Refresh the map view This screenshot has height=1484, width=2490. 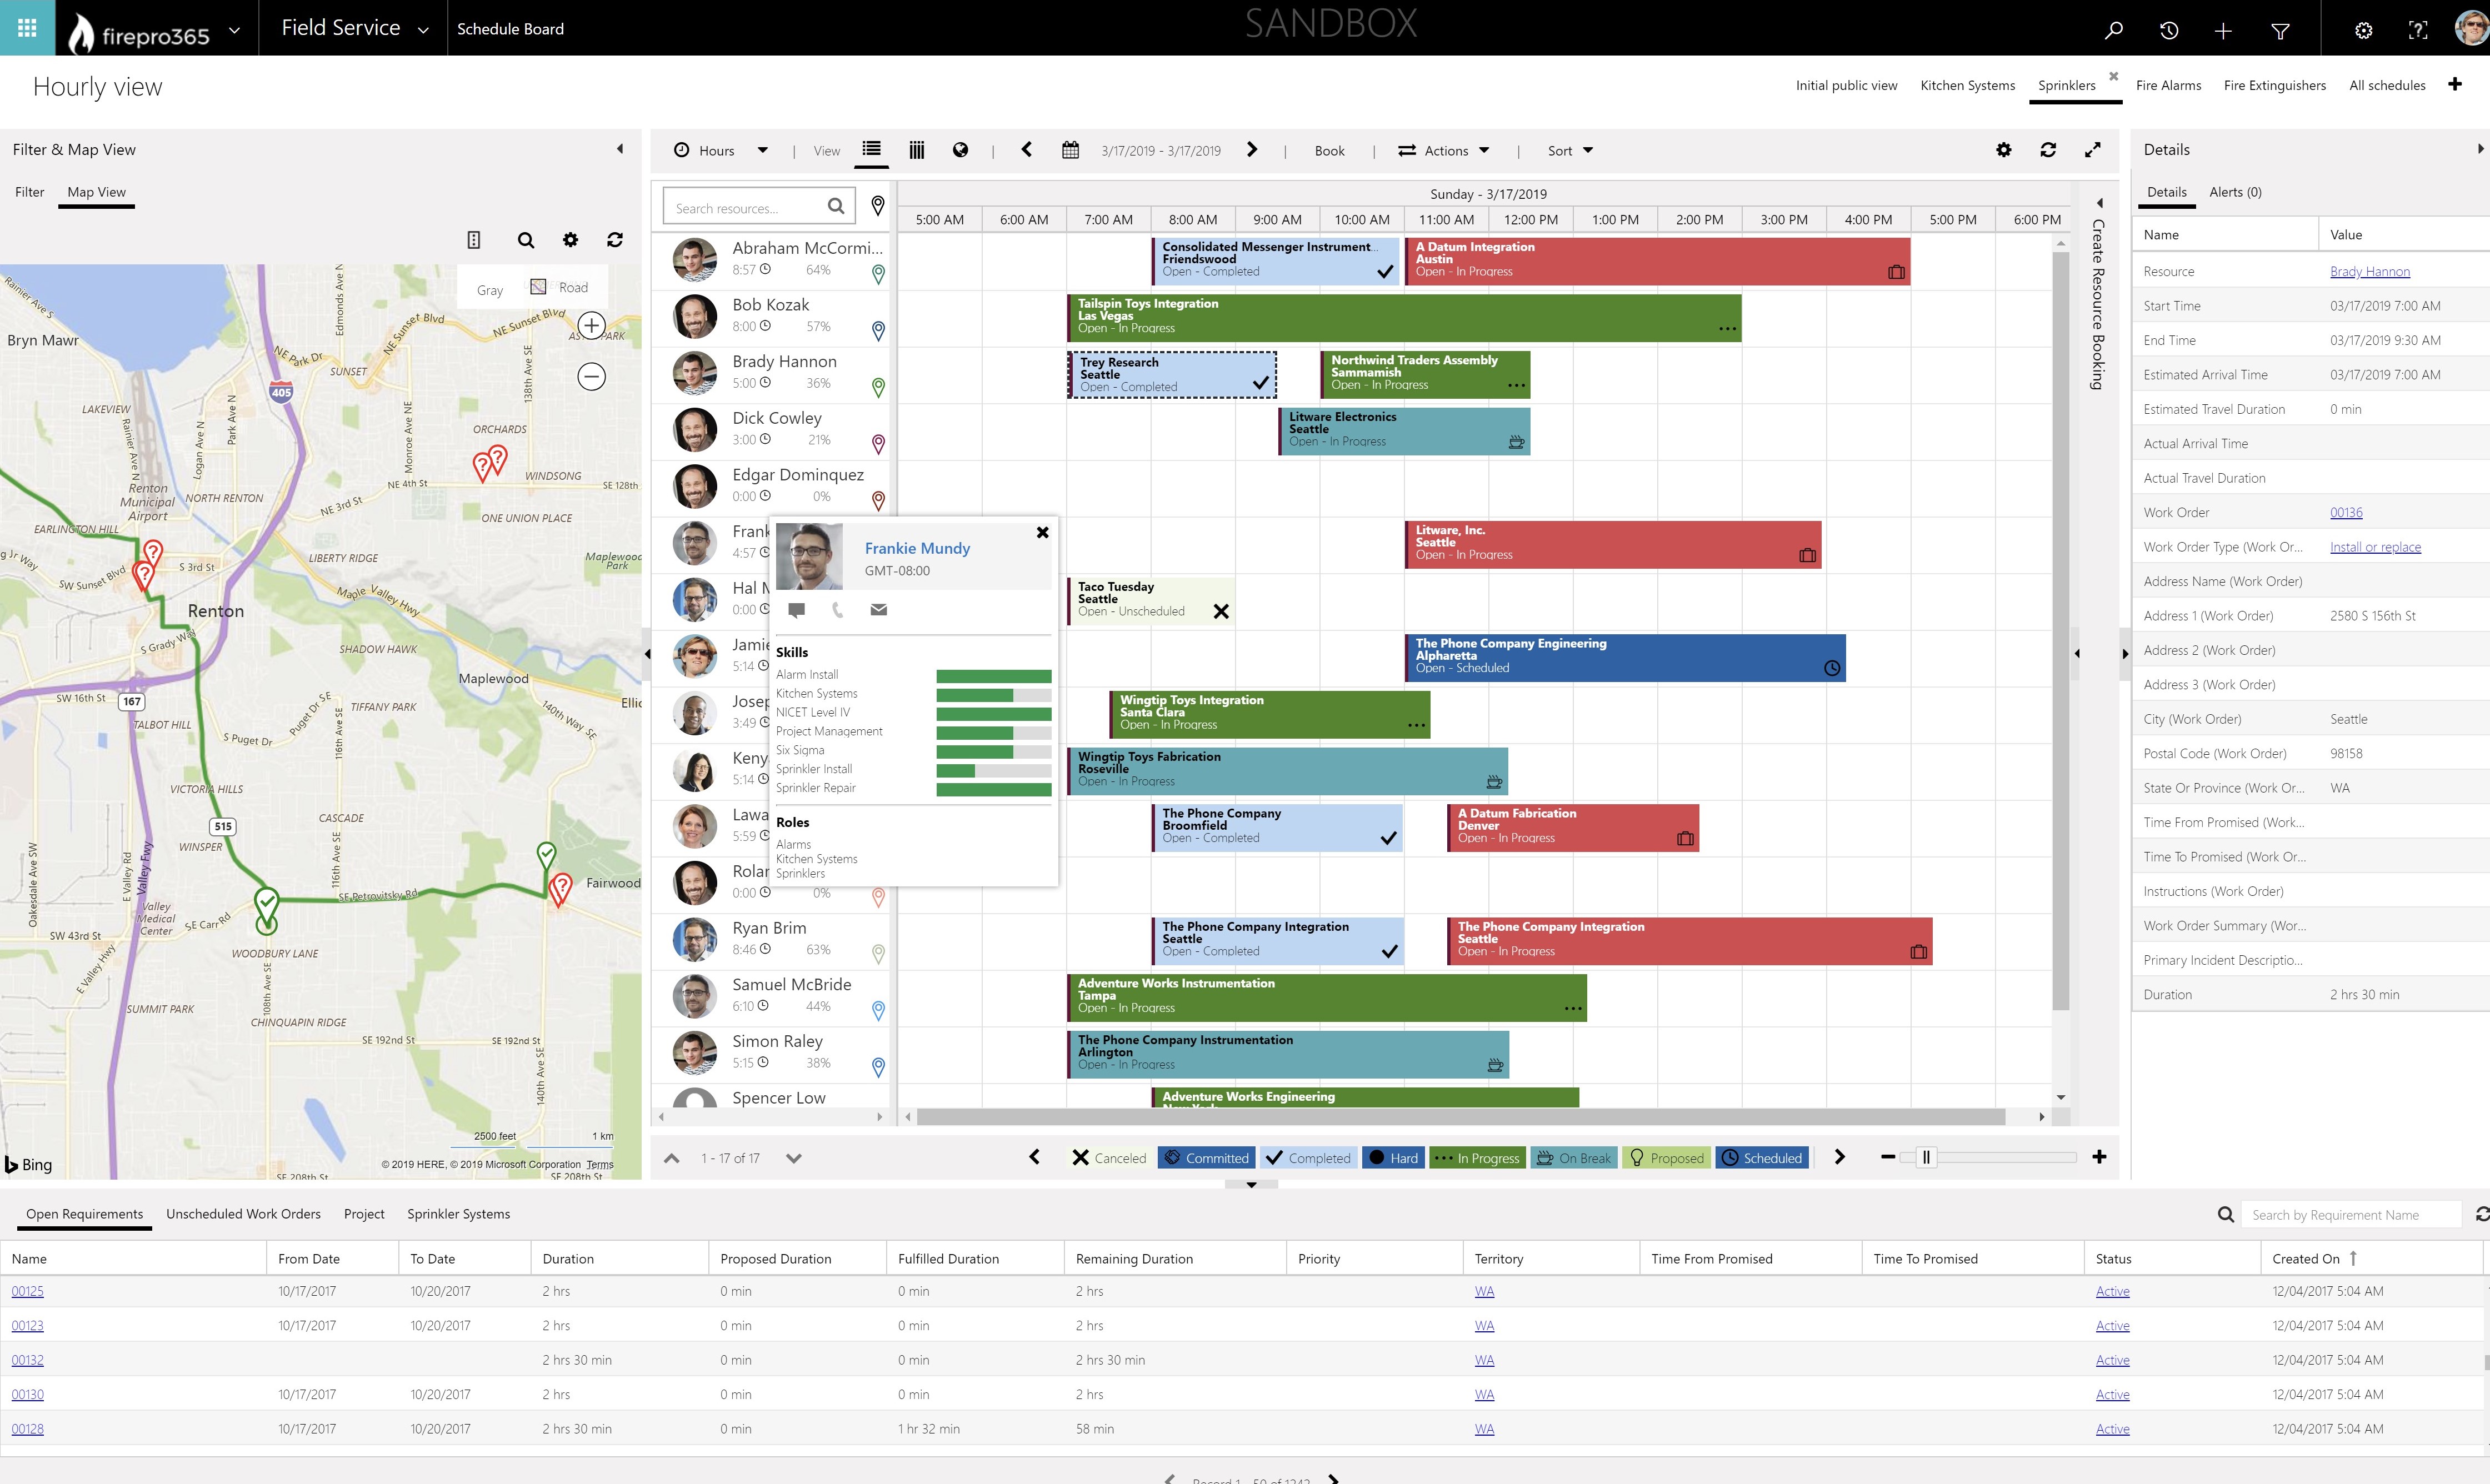(614, 240)
